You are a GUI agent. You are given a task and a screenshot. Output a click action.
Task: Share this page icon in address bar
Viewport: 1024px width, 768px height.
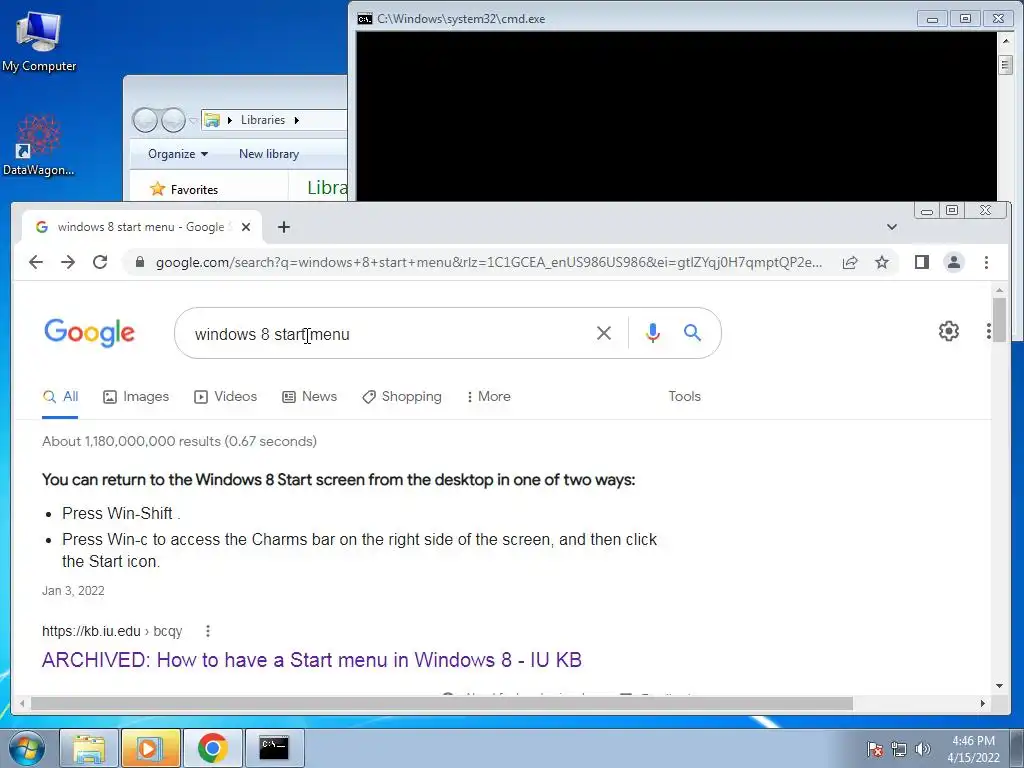850,263
